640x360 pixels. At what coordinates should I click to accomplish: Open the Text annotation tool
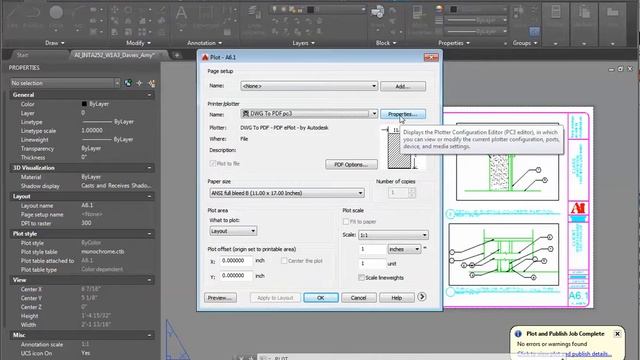(181, 16)
